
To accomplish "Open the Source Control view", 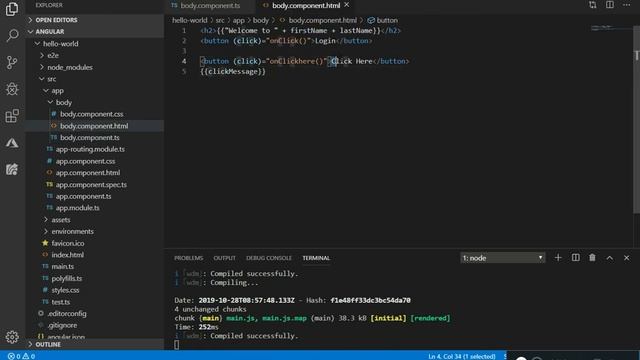I will [12, 62].
